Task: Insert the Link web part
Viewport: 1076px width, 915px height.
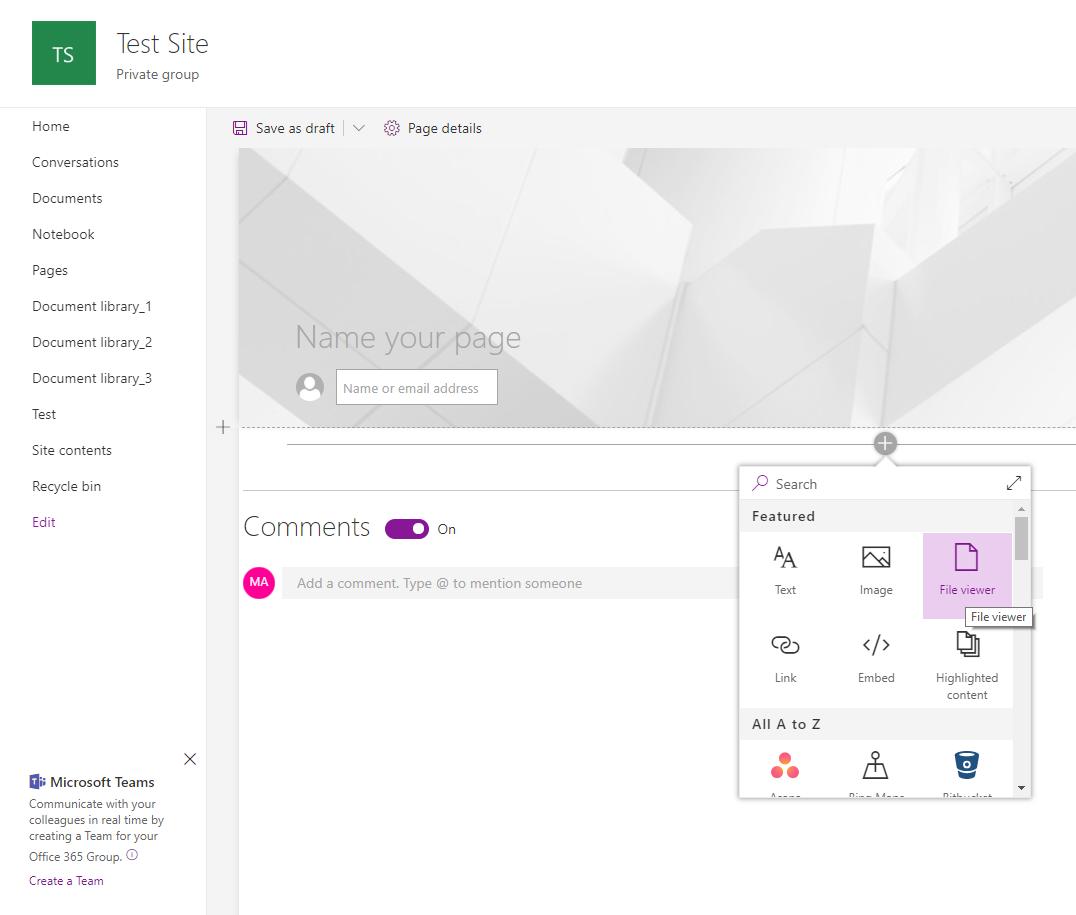Action: (785, 659)
